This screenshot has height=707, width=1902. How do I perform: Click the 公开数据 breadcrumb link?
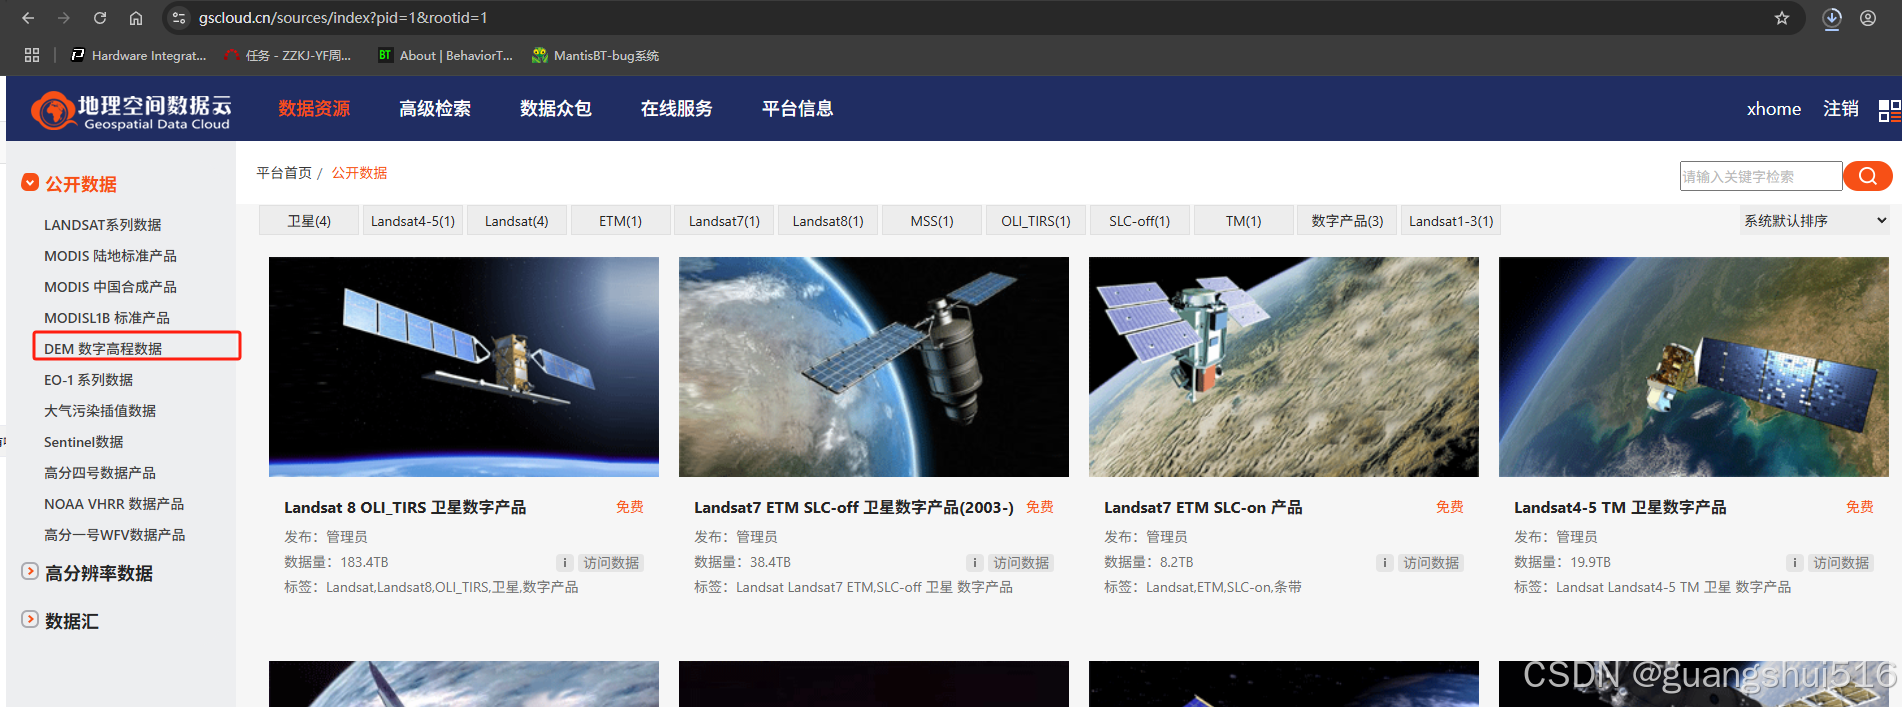click(x=360, y=173)
